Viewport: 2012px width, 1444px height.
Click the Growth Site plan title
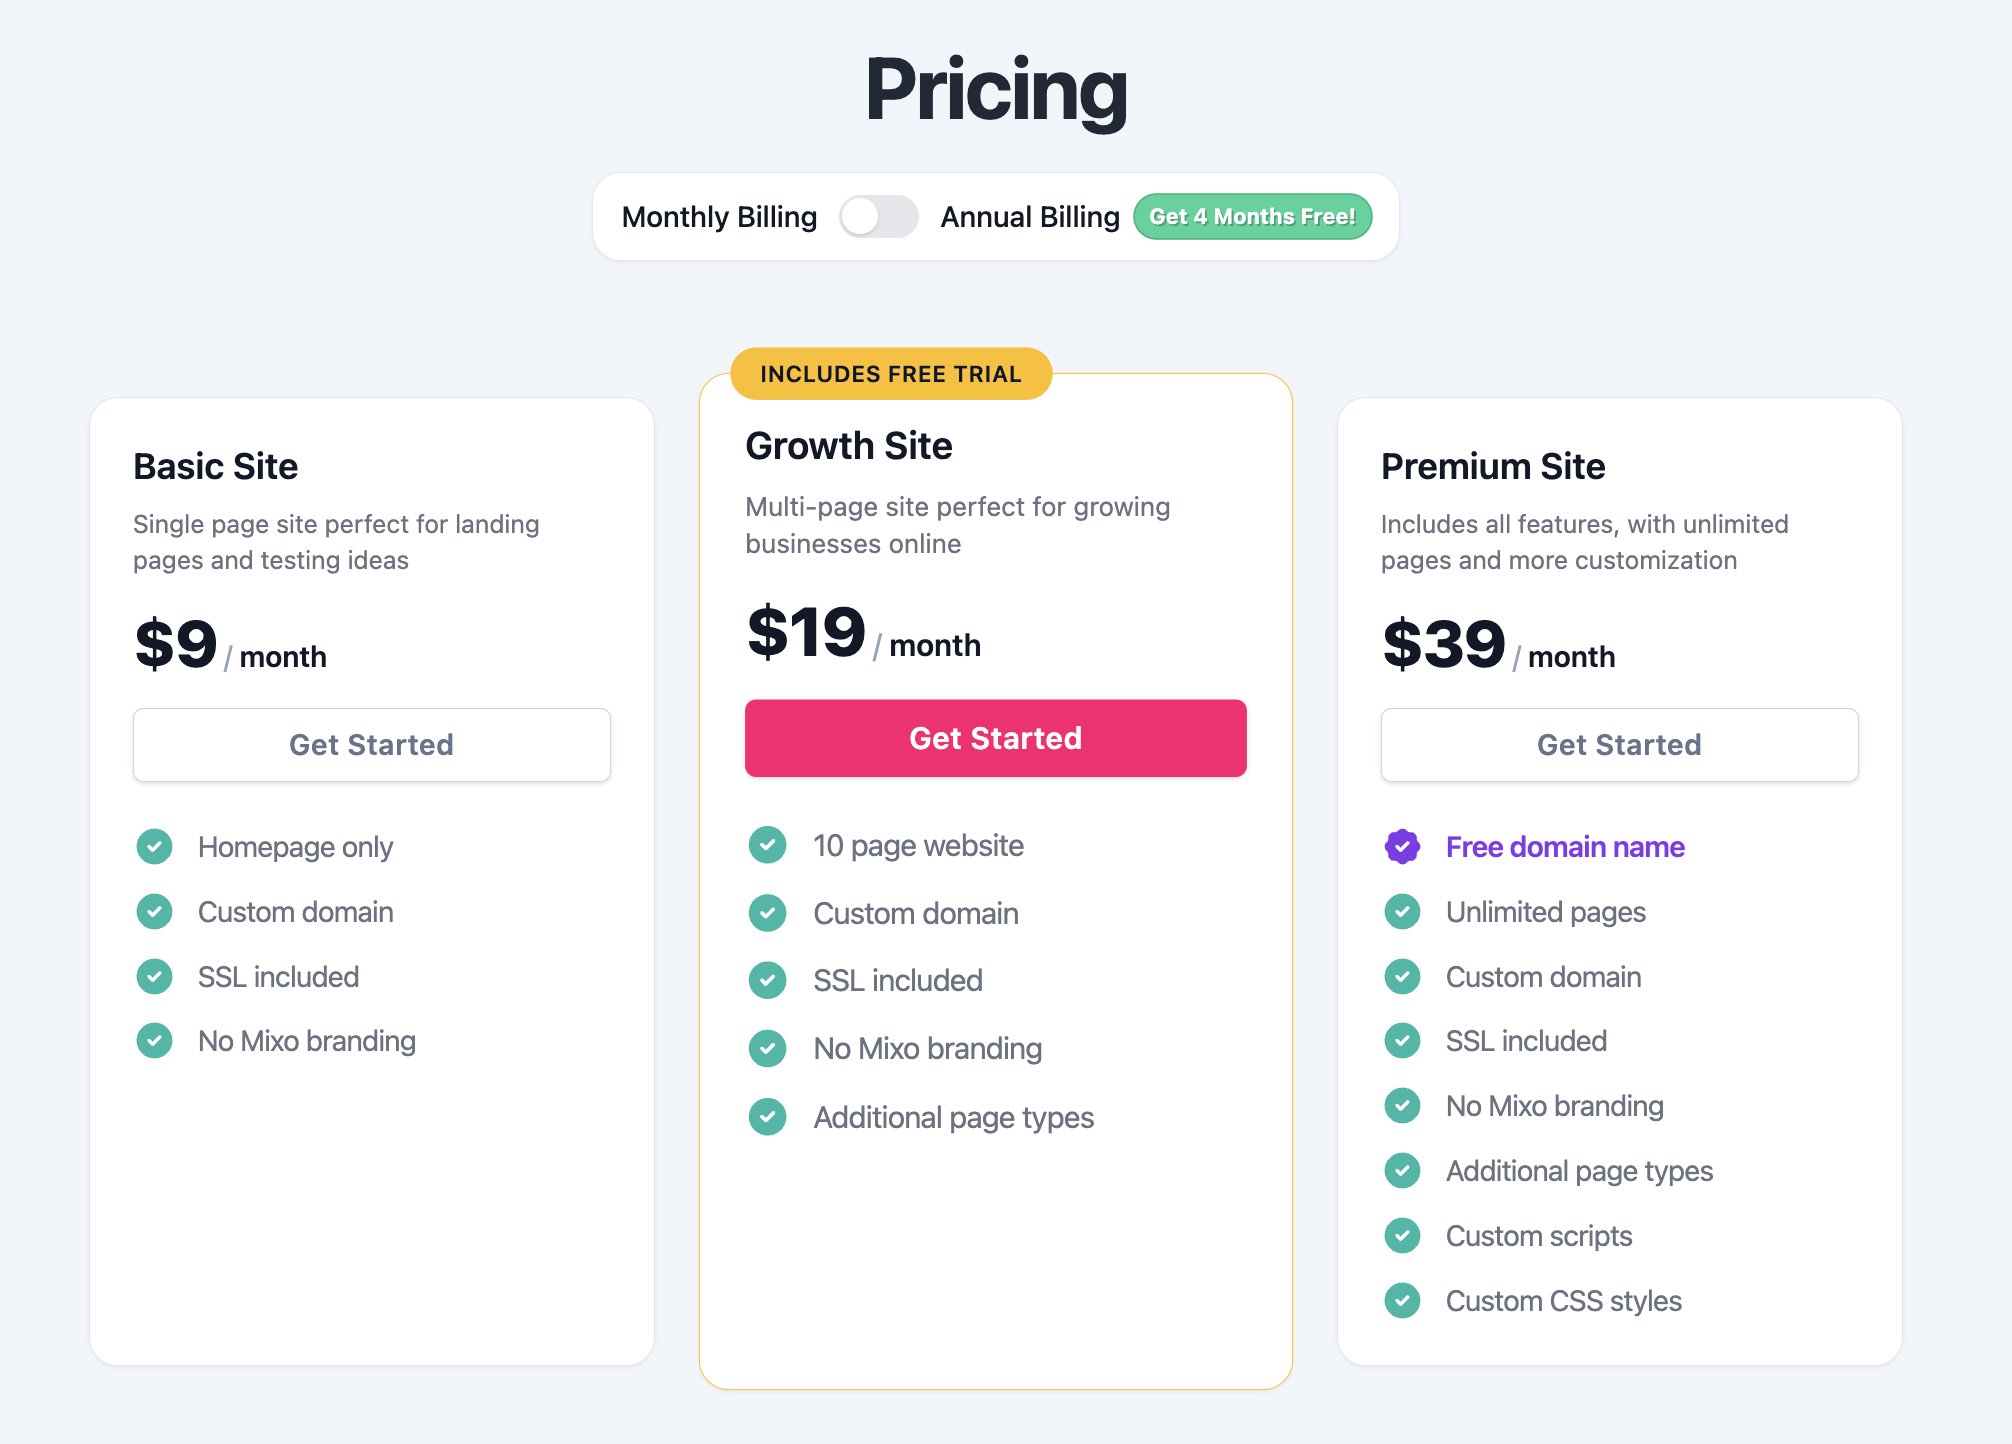pos(849,446)
